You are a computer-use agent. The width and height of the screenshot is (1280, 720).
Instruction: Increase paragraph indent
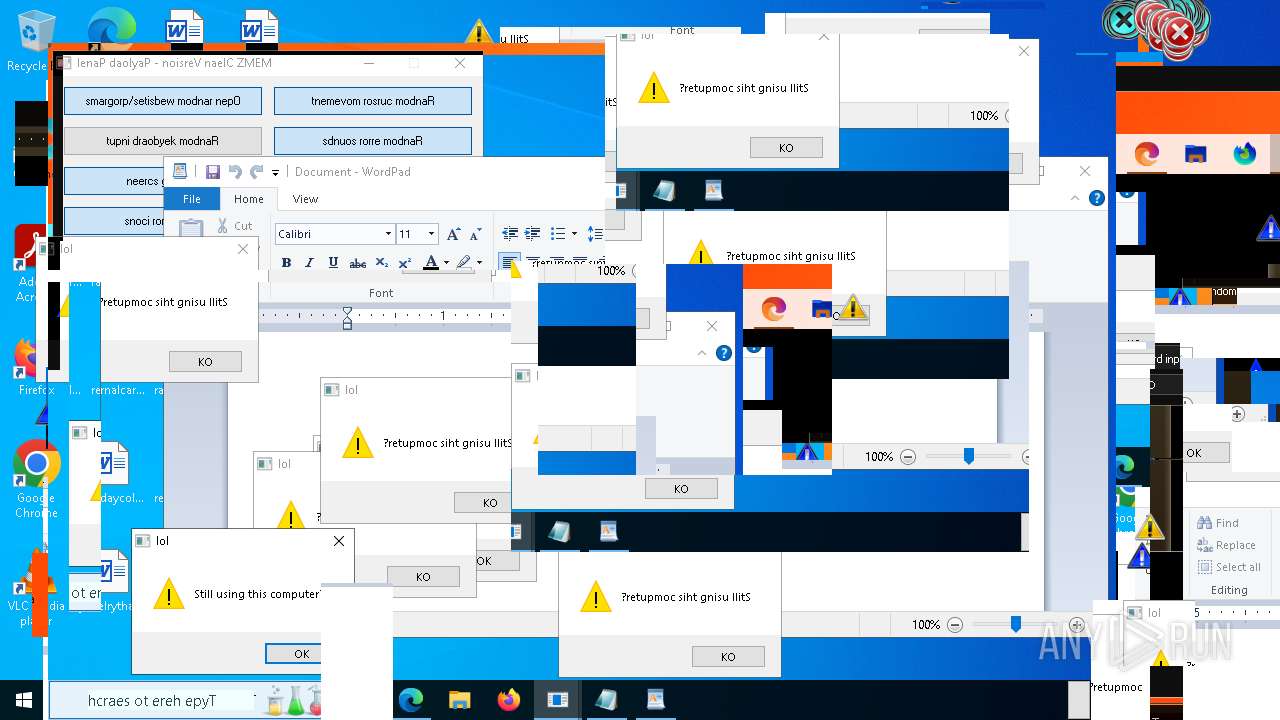tap(533, 234)
